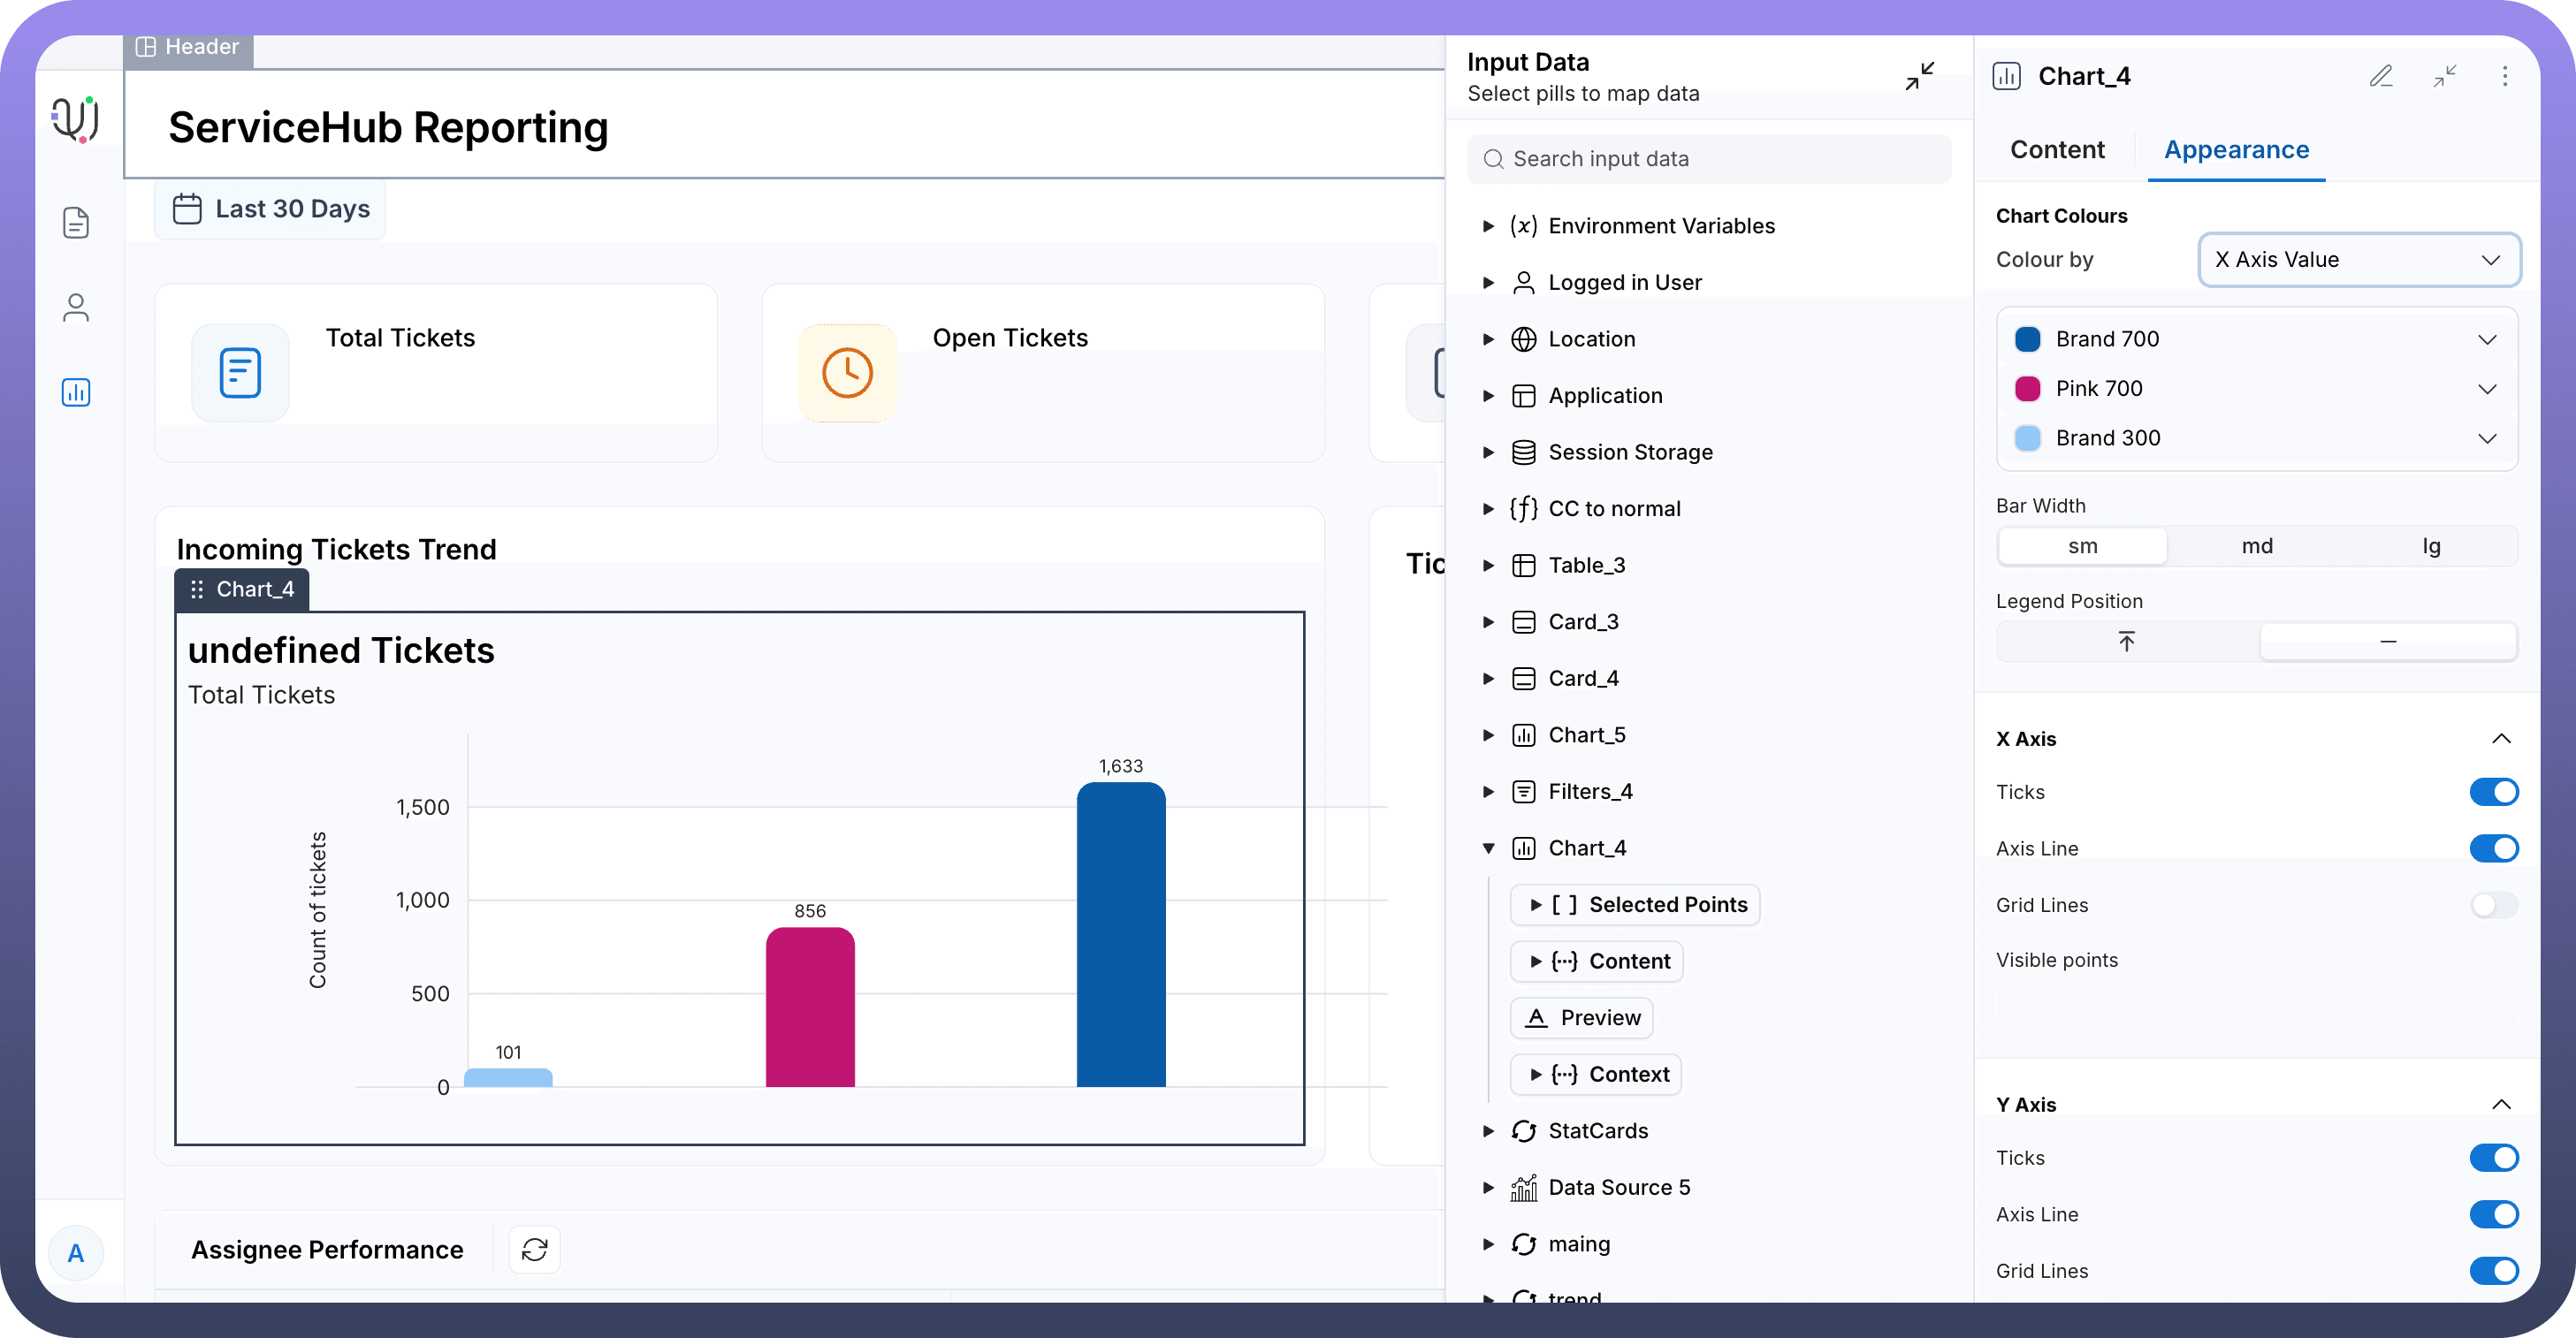Click the refresh icon next to Assignee Performance

534,1249
